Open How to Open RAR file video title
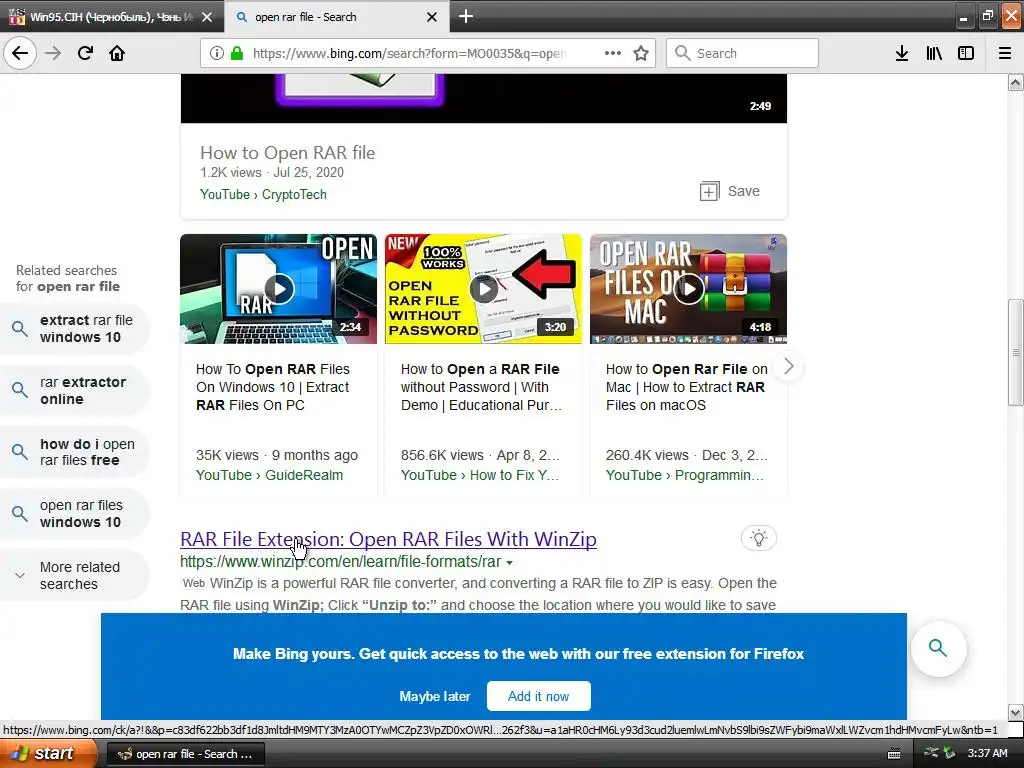This screenshot has height=768, width=1024. pyautogui.click(x=287, y=153)
